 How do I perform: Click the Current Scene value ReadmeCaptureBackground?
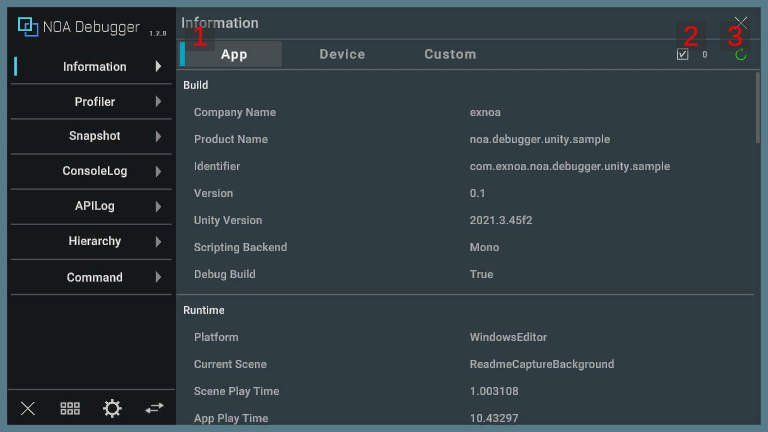[541, 364]
